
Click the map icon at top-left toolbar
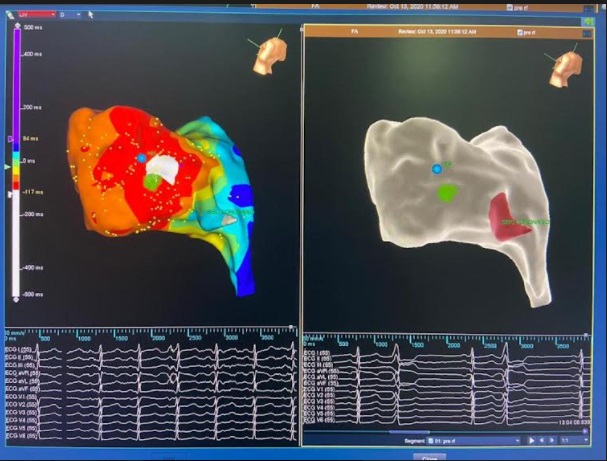(x=8, y=15)
